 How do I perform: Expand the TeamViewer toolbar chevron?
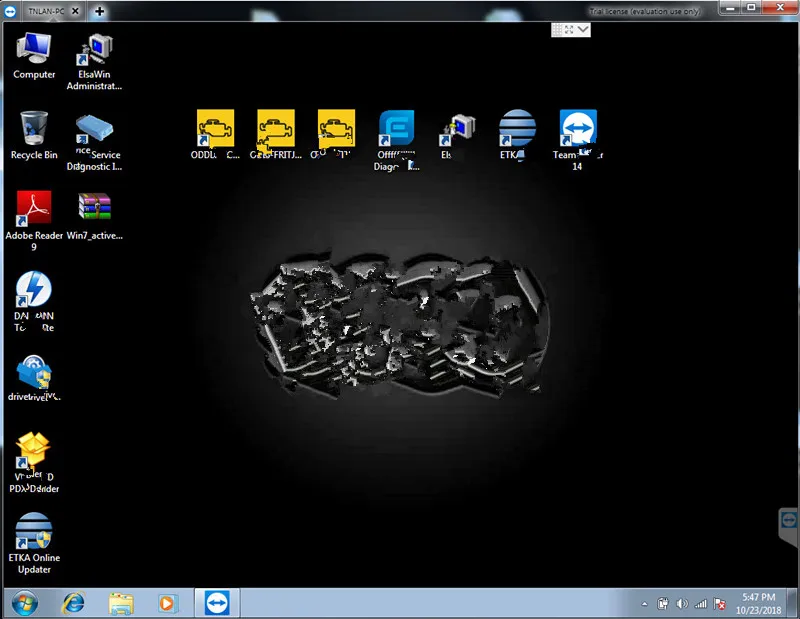click(583, 30)
